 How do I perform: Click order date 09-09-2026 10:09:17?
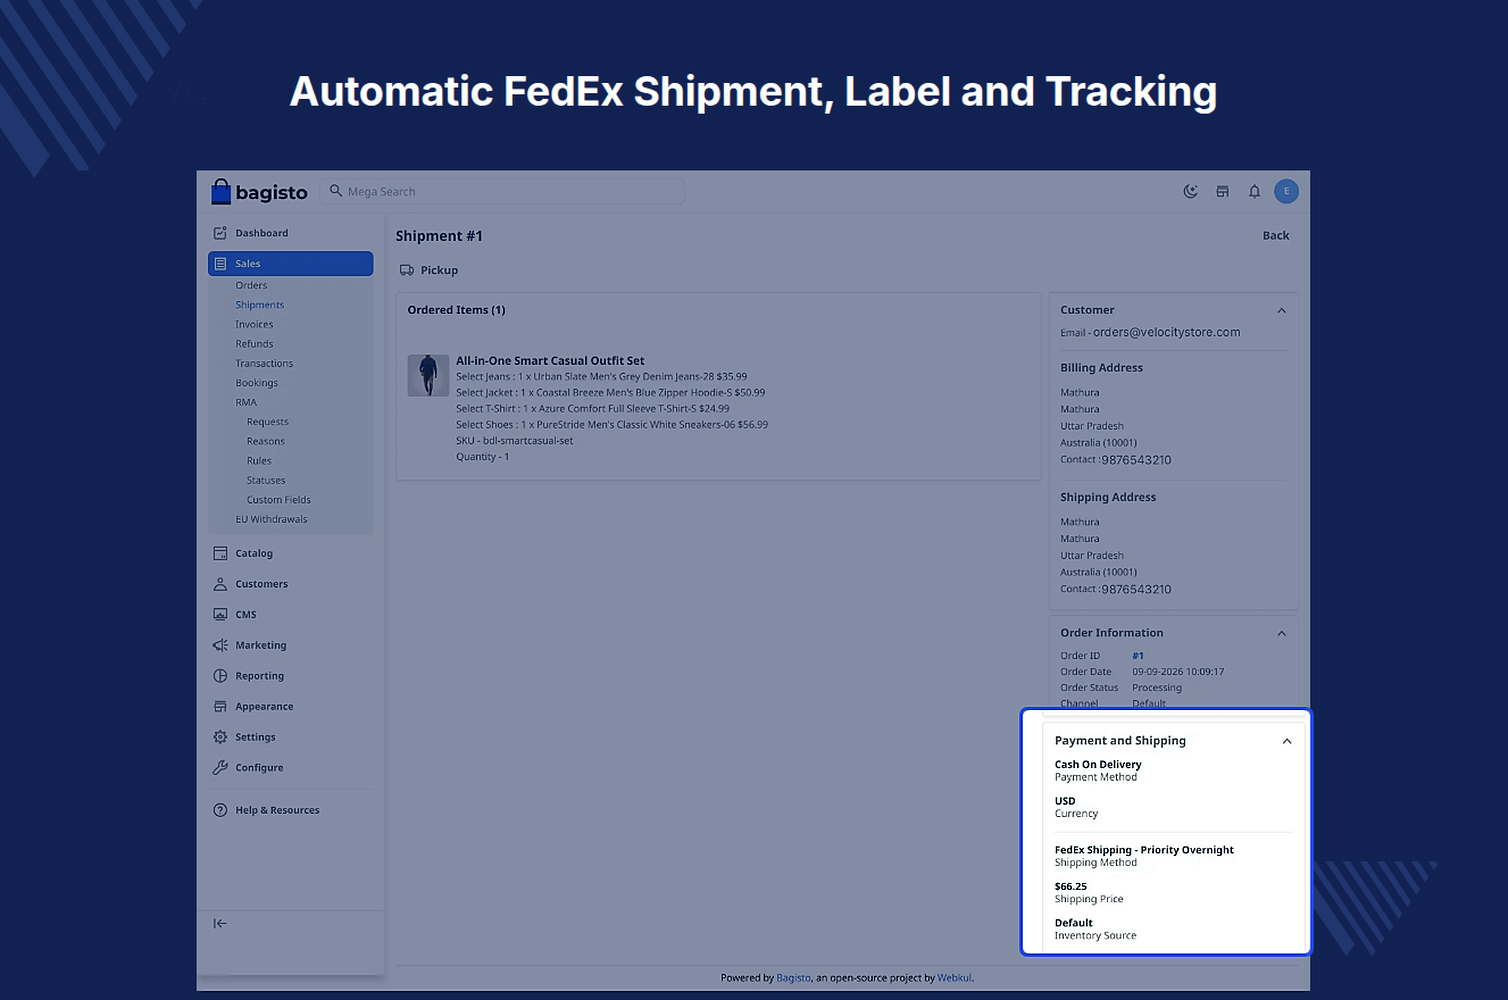1178,672
